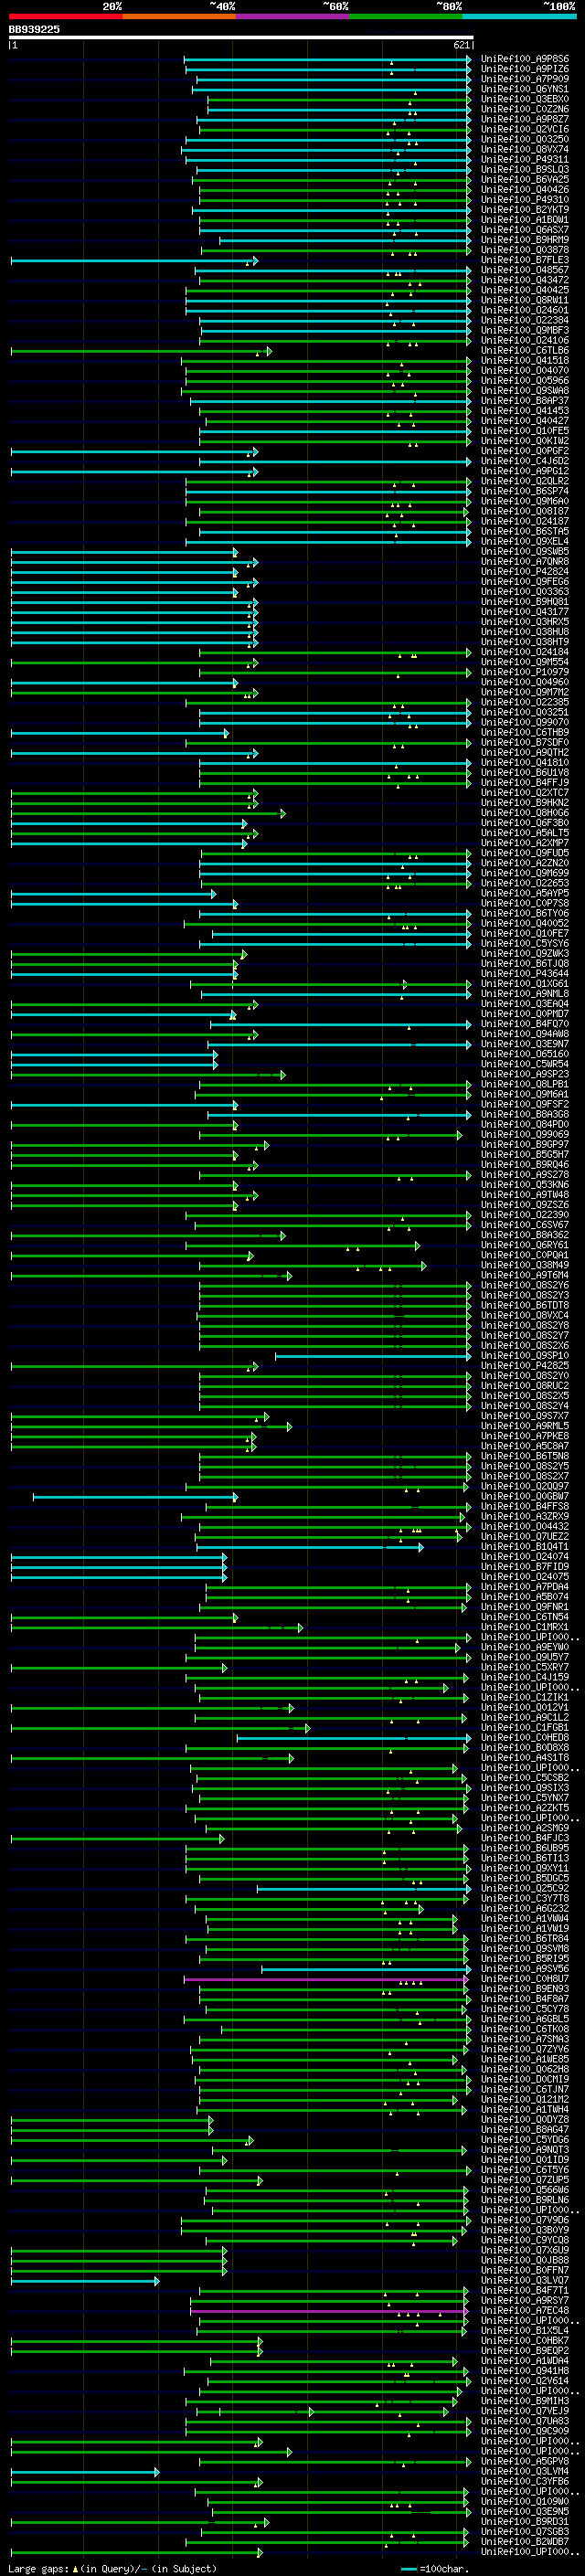Viewport: 585px width, 2576px height.
Task: Select label UniRef100_A7QNR8
Action: 525,562
